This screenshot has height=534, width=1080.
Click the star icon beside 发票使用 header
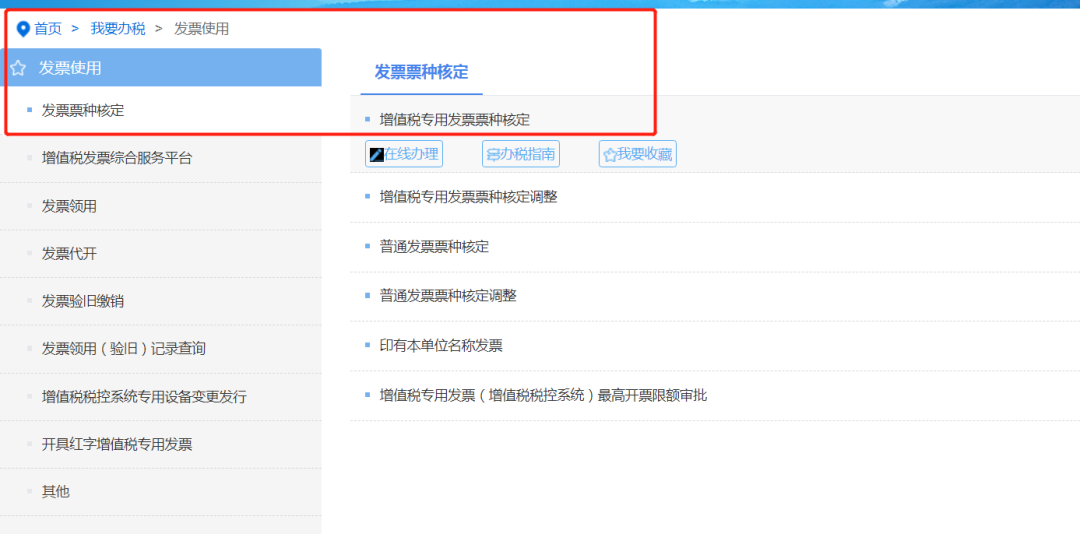point(18,68)
